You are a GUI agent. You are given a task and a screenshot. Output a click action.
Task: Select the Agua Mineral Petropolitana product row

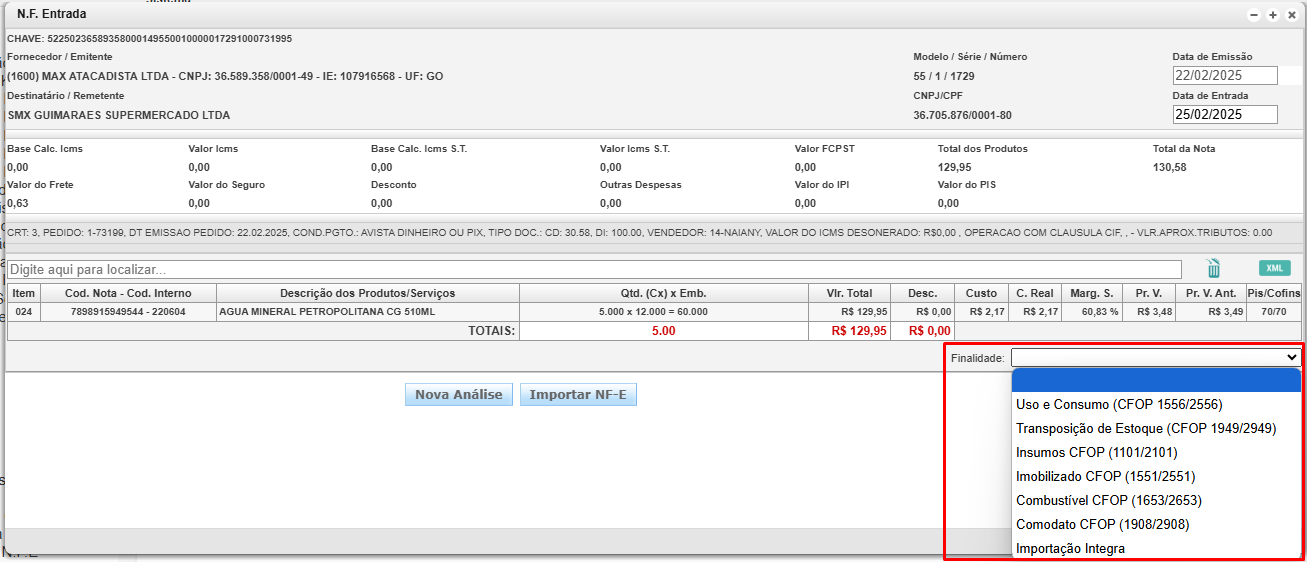tap(368, 312)
